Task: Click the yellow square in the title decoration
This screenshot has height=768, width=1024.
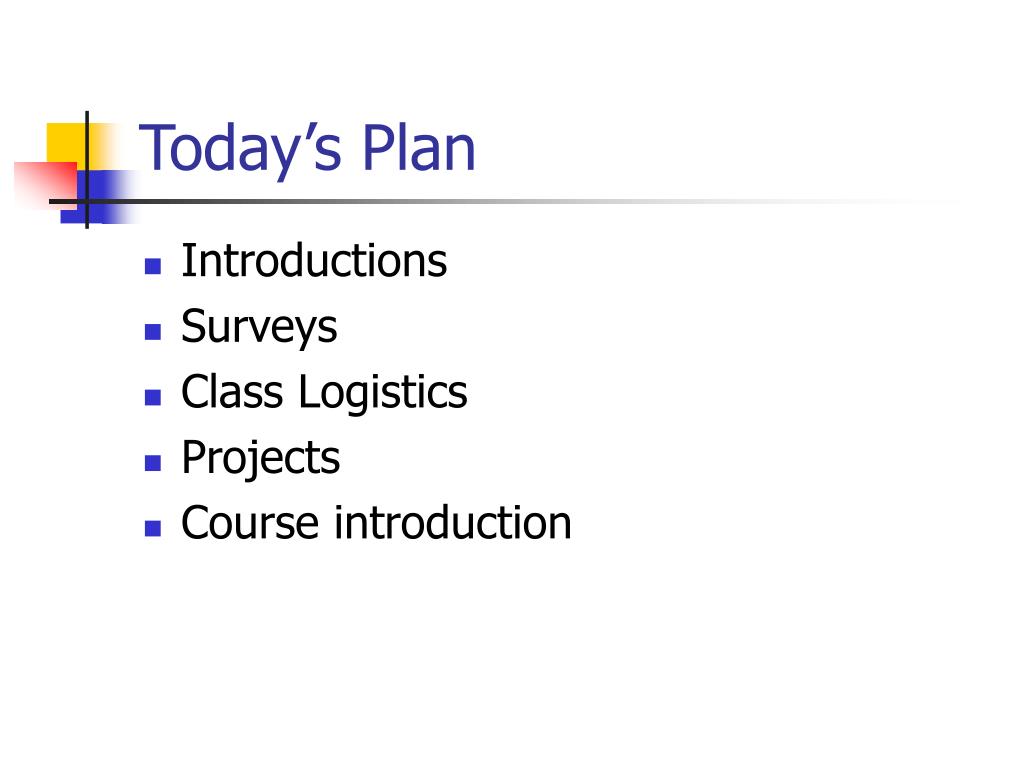Action: click(x=67, y=144)
